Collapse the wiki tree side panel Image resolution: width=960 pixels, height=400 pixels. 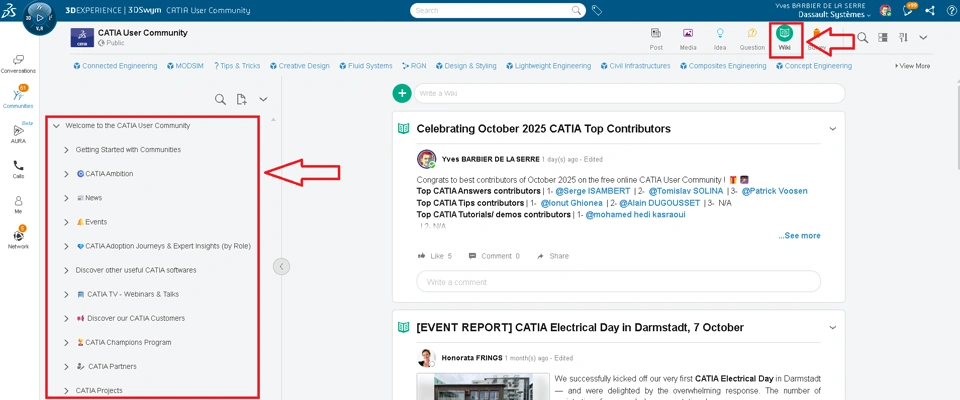point(281,266)
